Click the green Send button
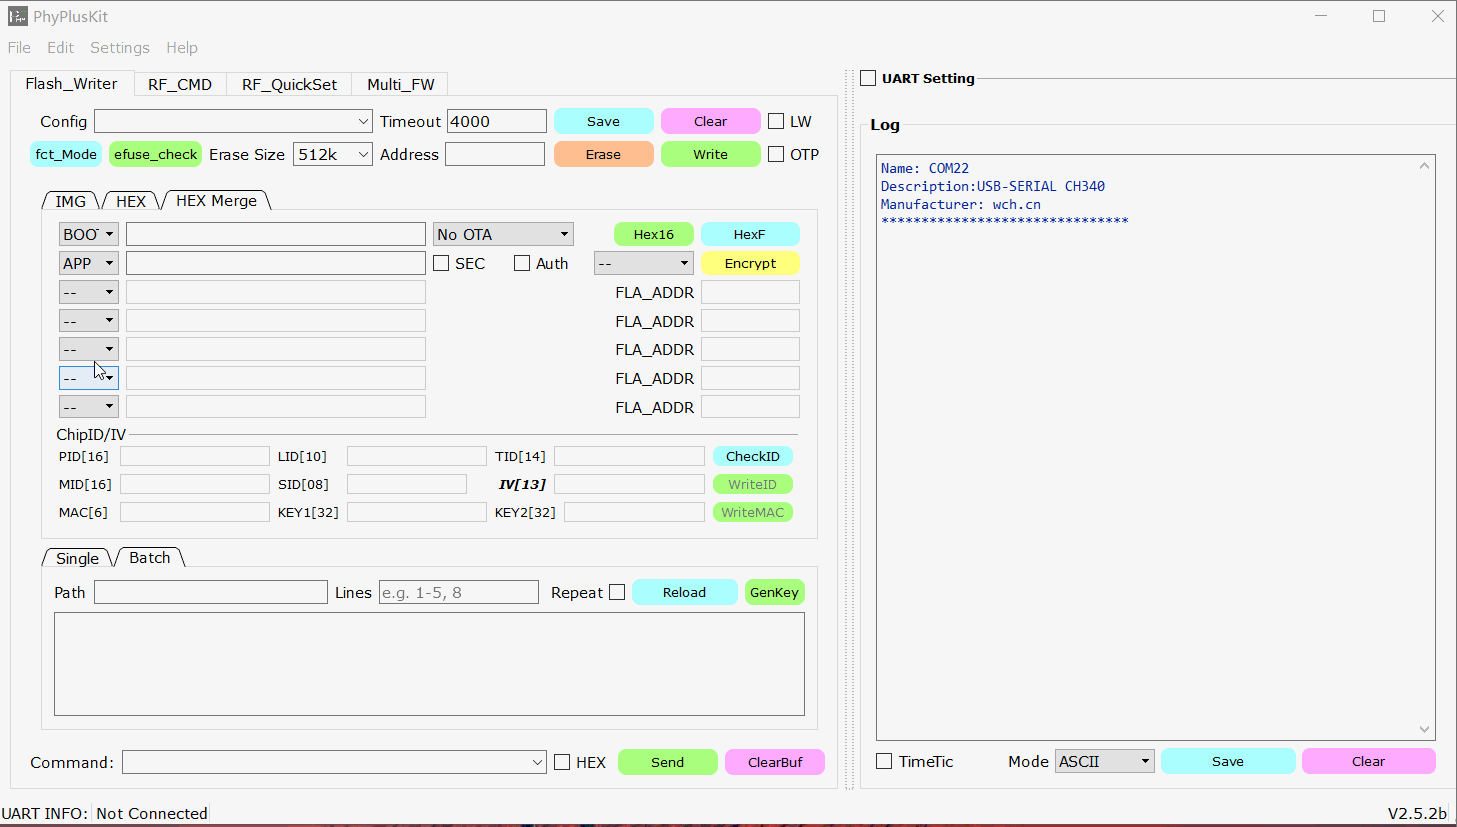This screenshot has height=827, width=1457. coord(667,762)
